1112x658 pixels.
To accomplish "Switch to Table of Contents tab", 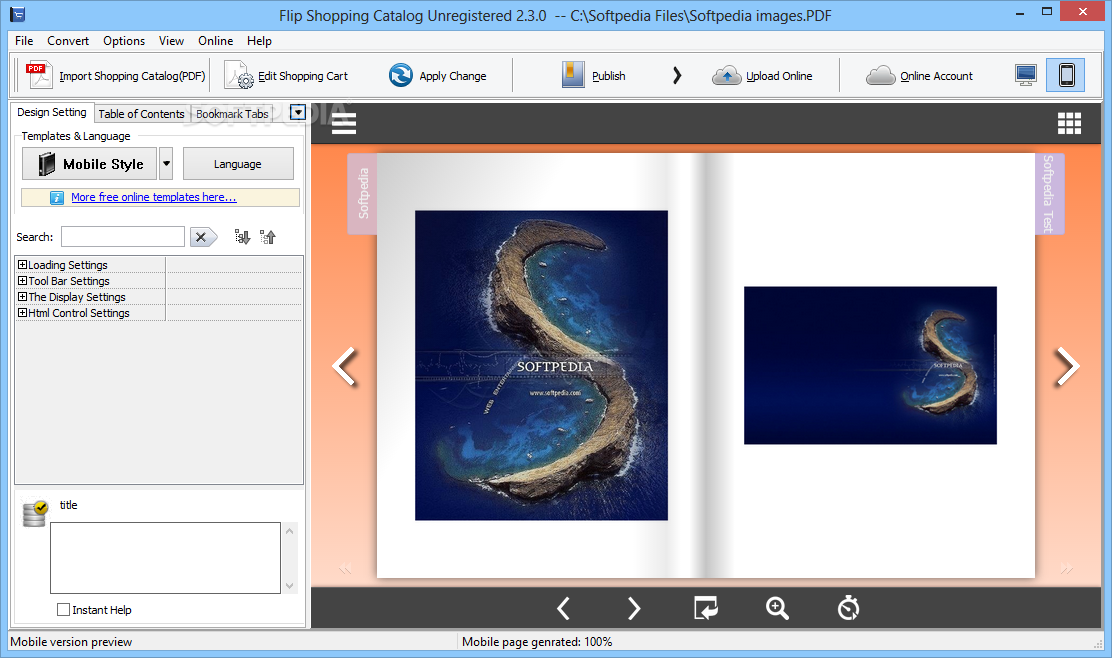I will pos(141,113).
